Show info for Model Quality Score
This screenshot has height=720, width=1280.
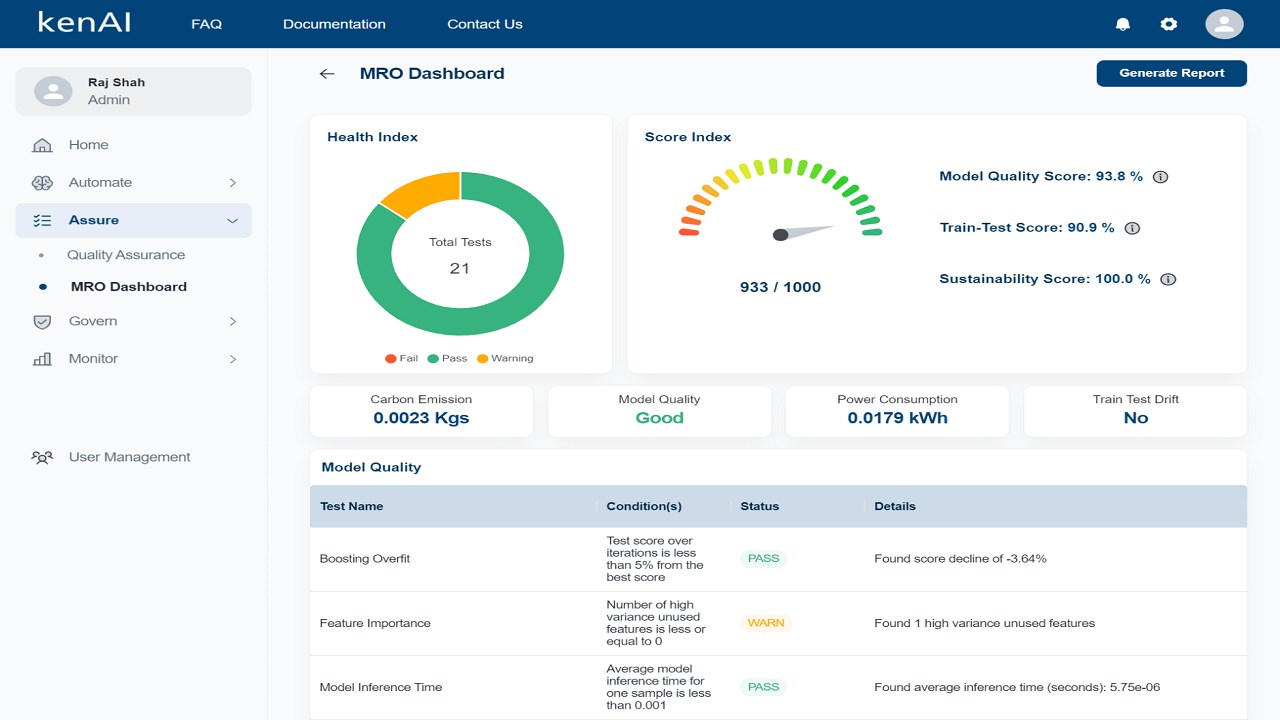(x=1160, y=177)
